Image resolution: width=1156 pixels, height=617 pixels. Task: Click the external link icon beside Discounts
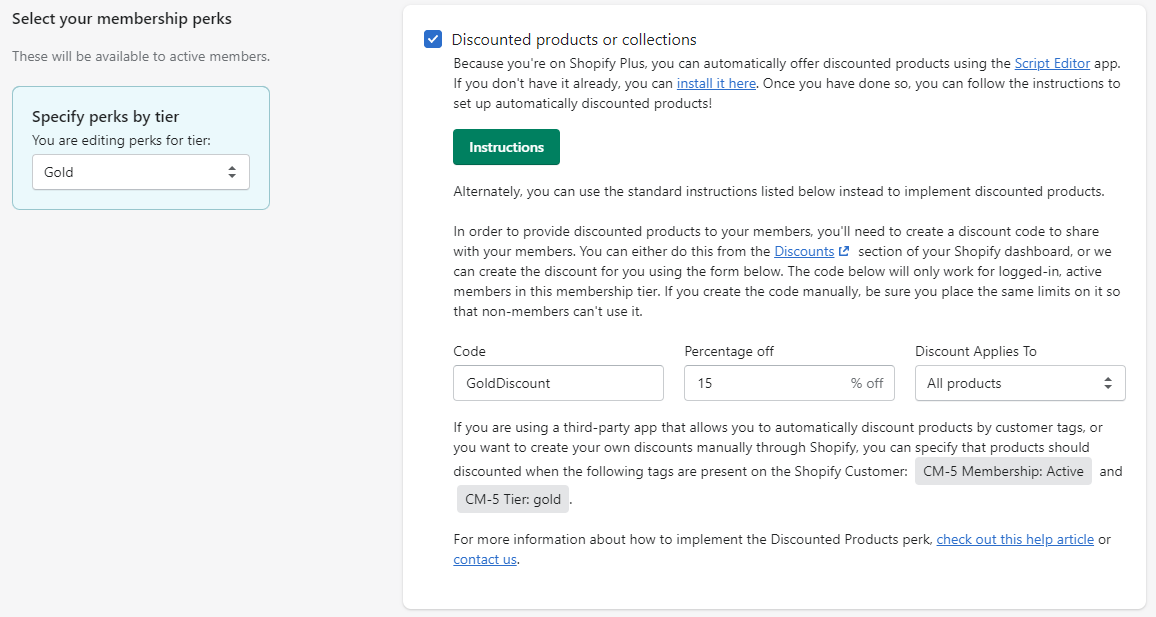coord(844,252)
